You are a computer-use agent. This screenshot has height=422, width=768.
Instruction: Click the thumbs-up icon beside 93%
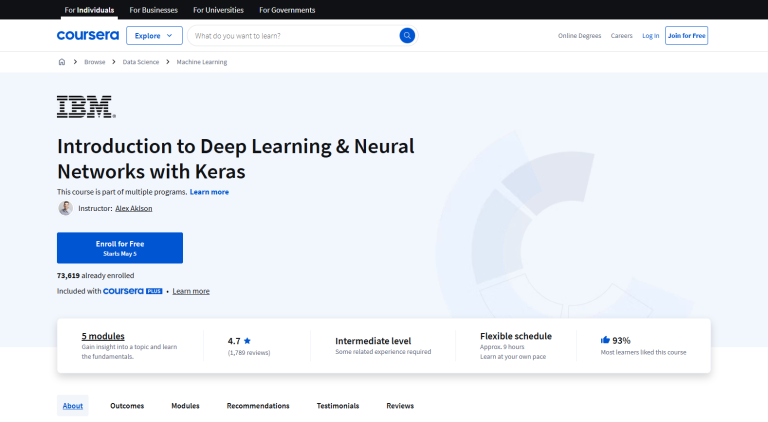pos(605,340)
